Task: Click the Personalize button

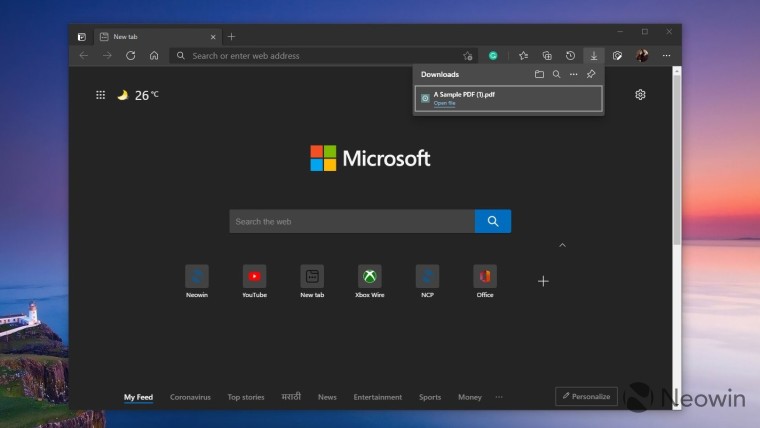Action: pos(586,396)
